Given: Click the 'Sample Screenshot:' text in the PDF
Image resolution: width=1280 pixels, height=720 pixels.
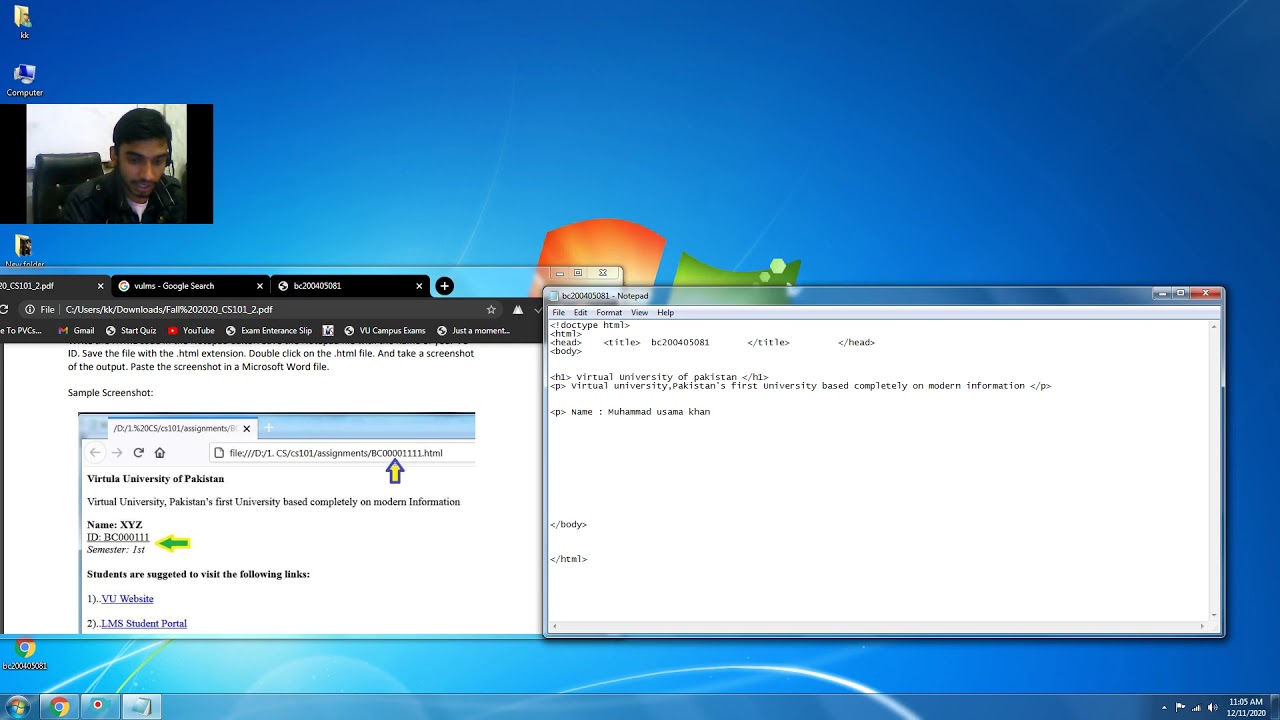Looking at the screenshot, I should [110, 393].
